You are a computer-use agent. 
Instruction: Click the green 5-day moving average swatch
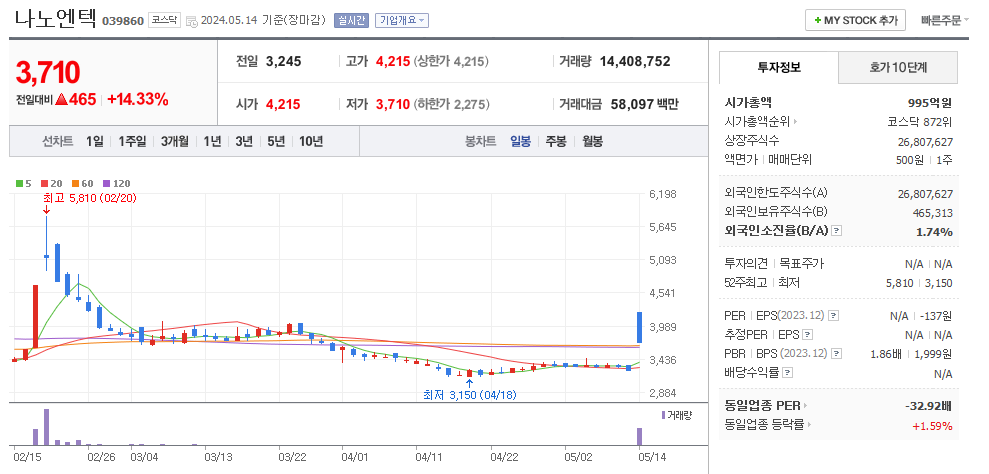(x=19, y=184)
